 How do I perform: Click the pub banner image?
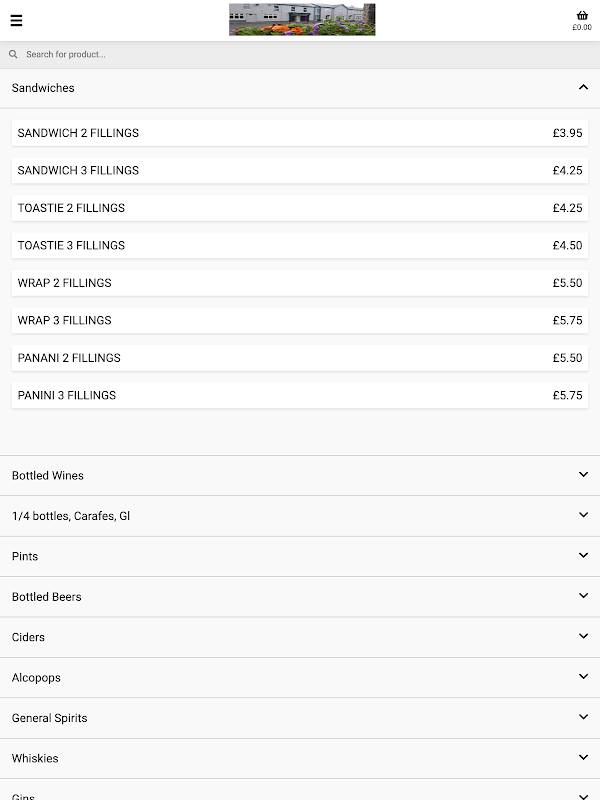coord(301,19)
